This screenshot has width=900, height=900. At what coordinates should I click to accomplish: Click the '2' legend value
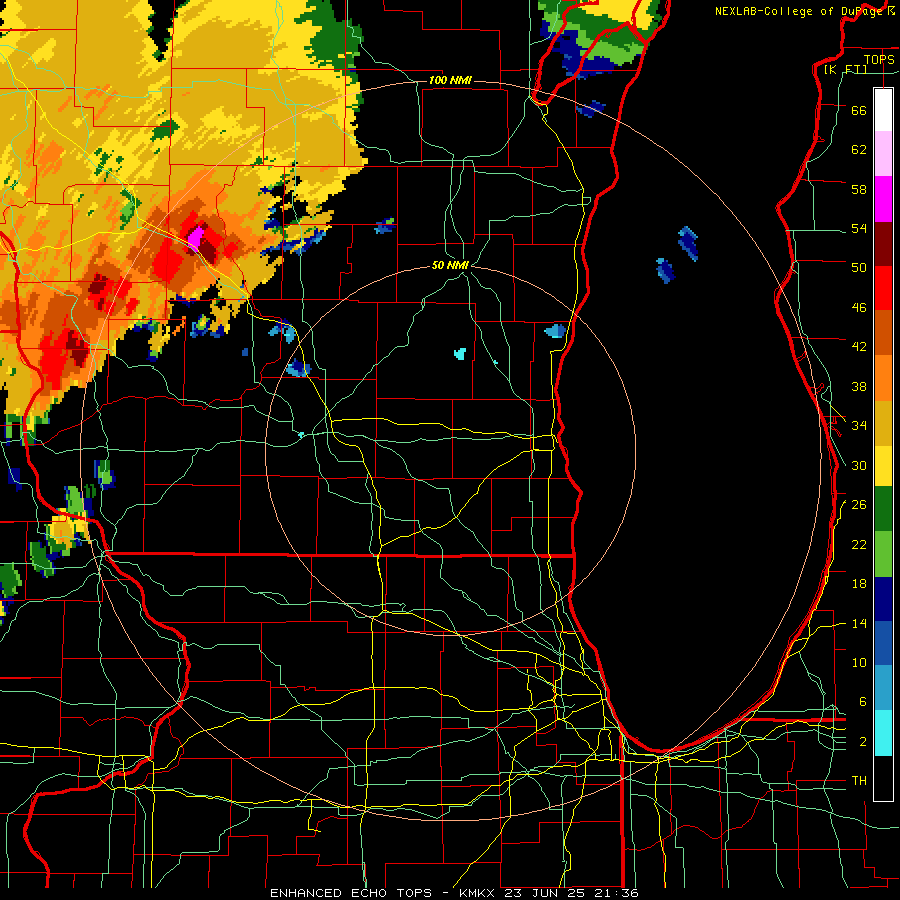coord(862,742)
